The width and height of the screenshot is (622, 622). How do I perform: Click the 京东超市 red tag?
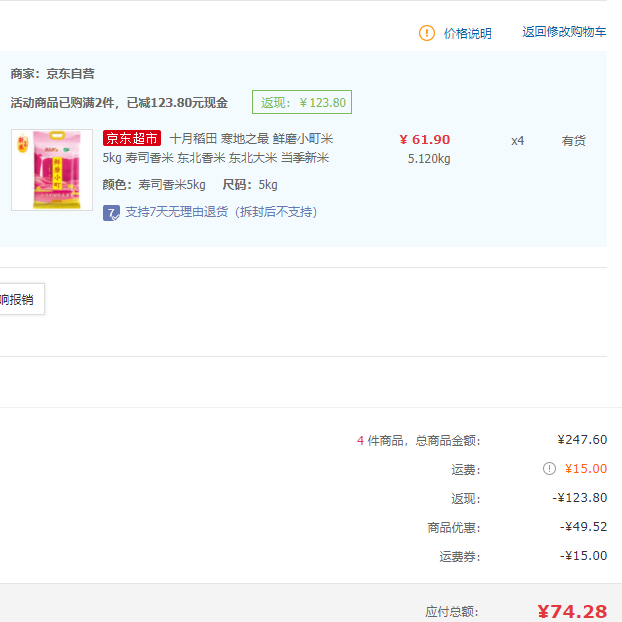click(x=132, y=138)
